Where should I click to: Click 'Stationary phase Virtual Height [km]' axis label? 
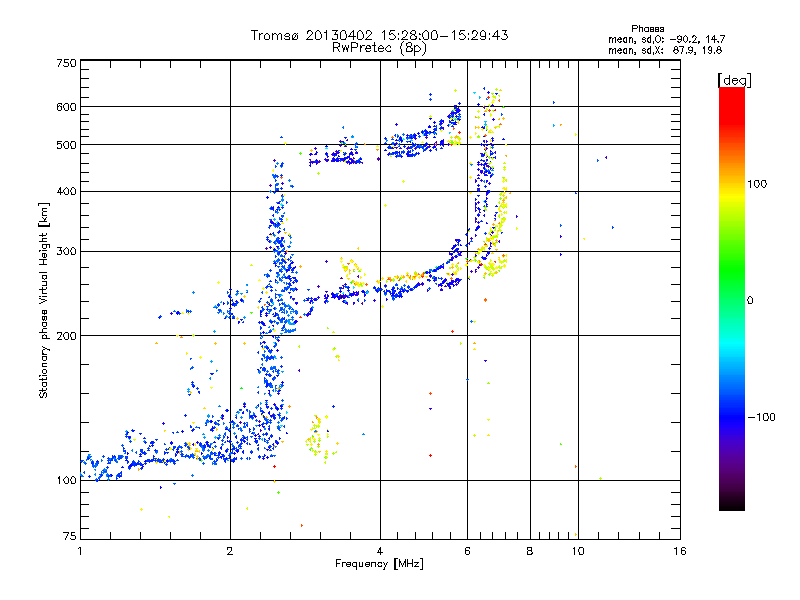tap(43, 301)
